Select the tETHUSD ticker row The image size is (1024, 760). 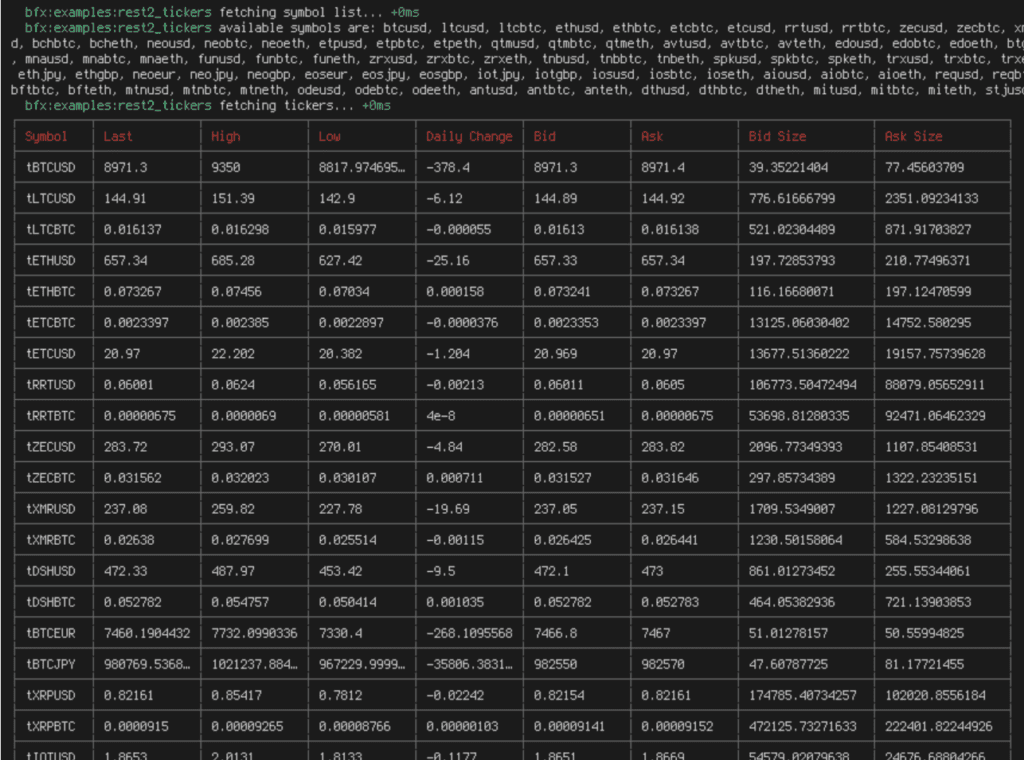pyautogui.click(x=53, y=260)
